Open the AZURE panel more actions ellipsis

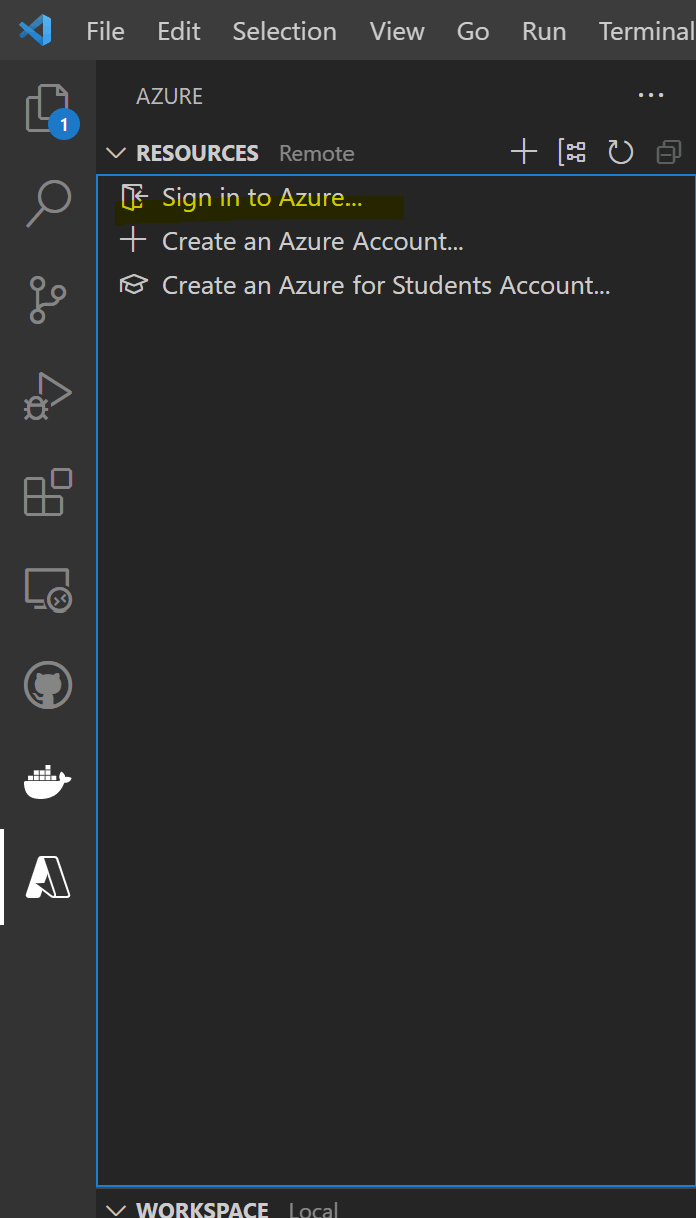651,96
